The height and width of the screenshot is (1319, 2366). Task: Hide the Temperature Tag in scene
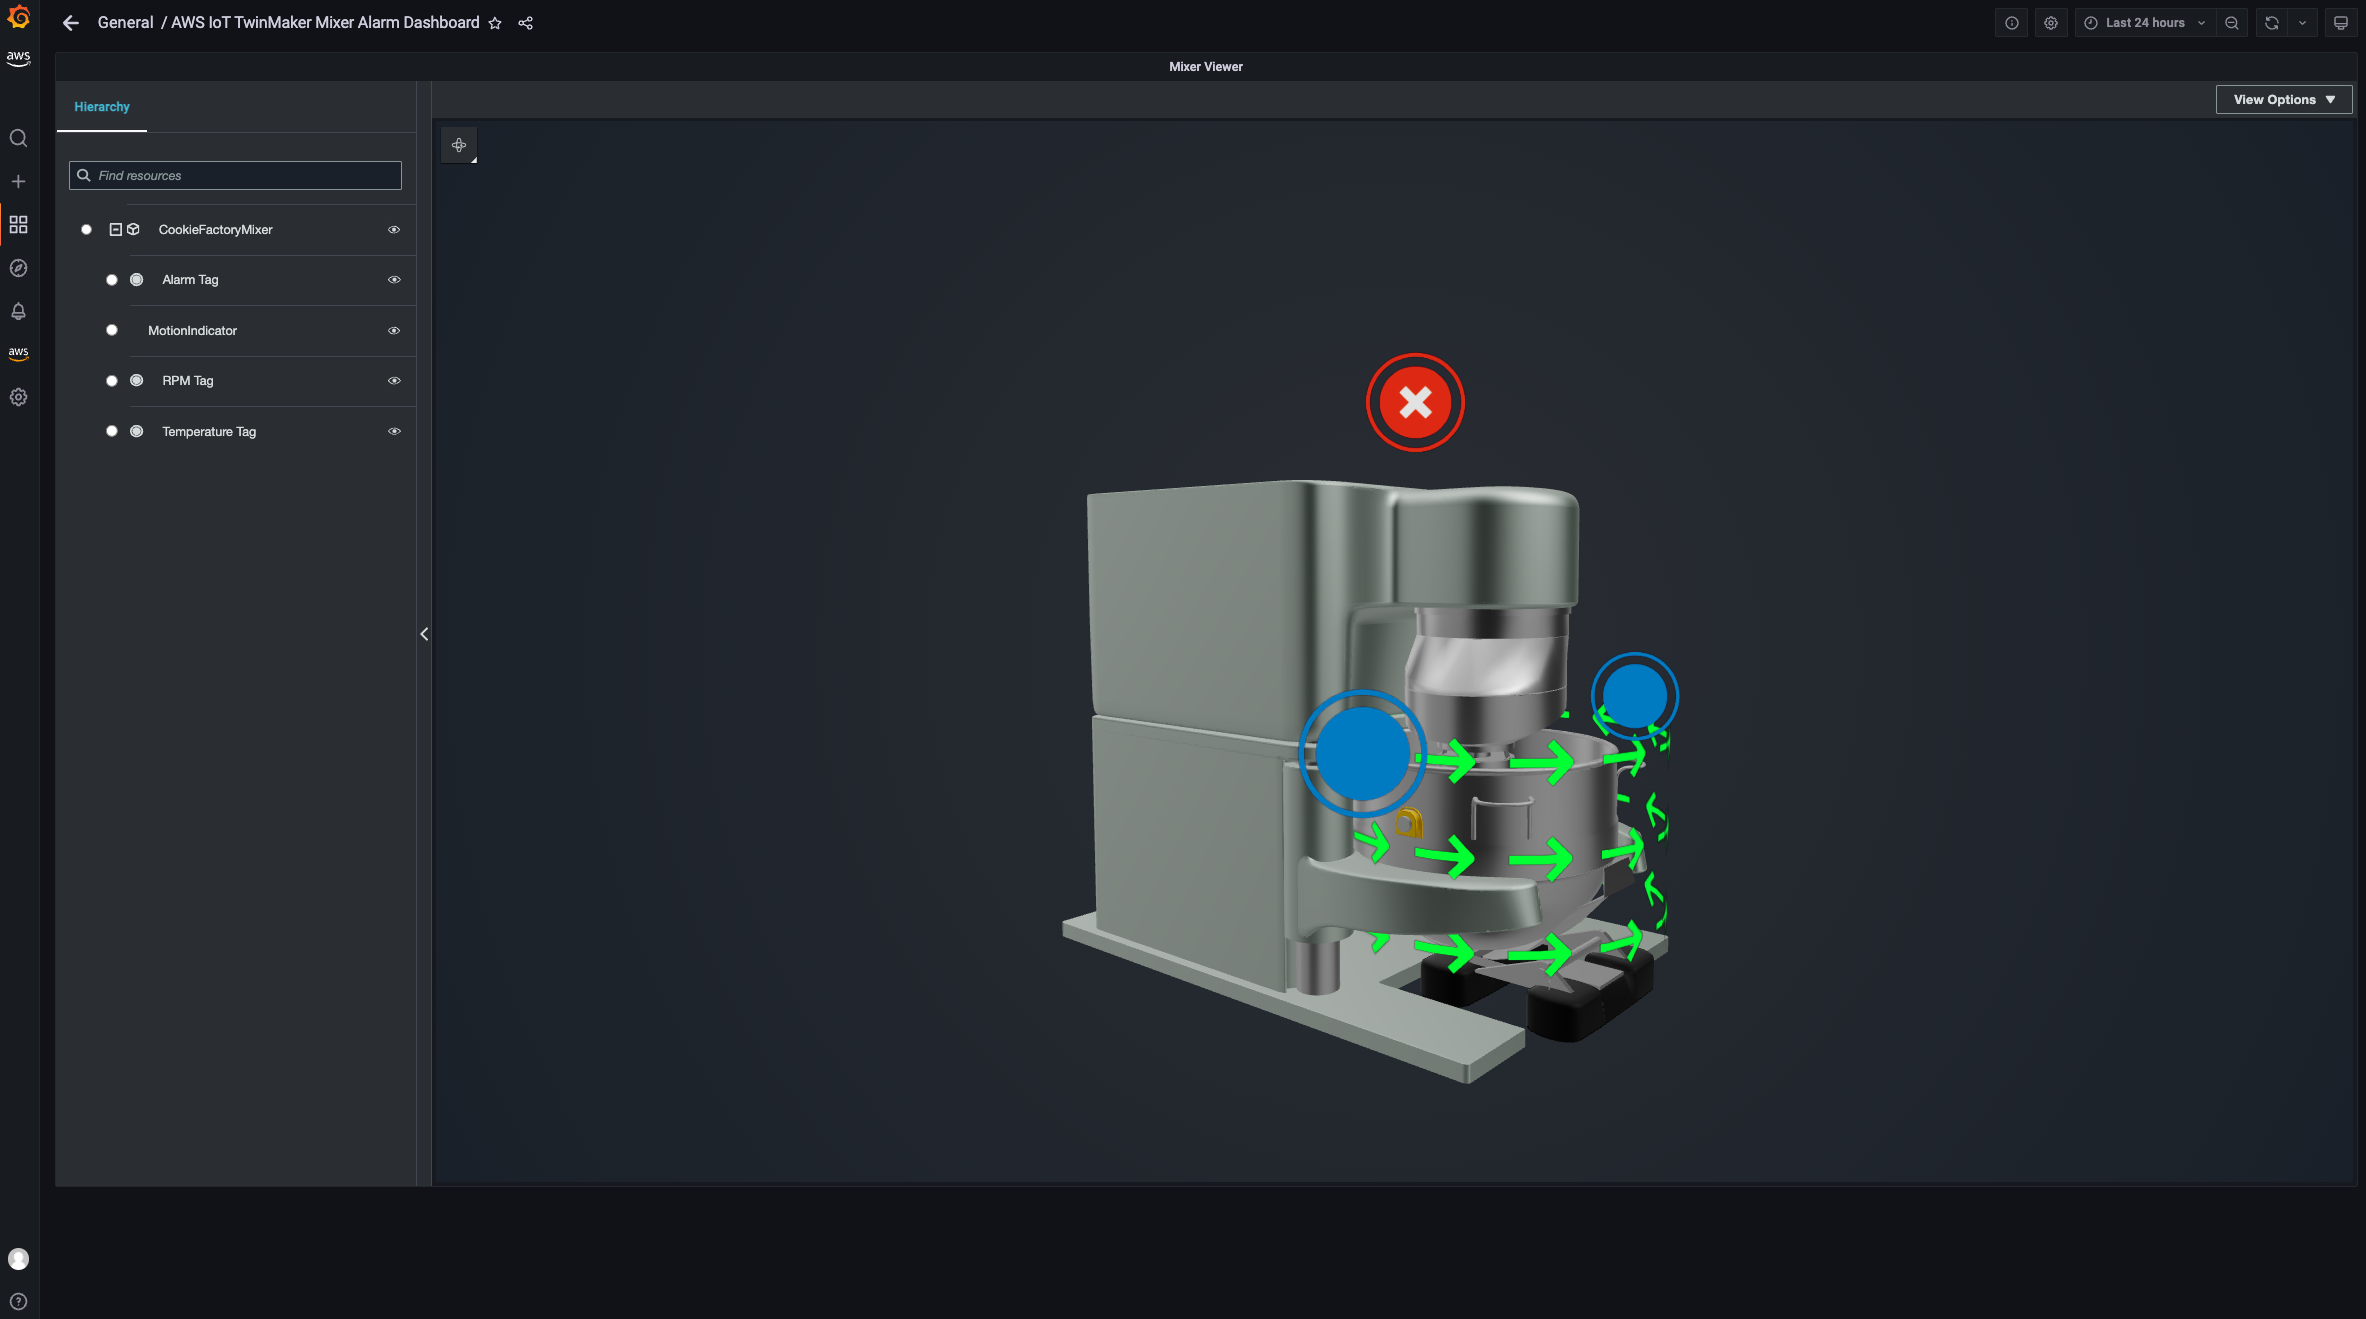394,432
